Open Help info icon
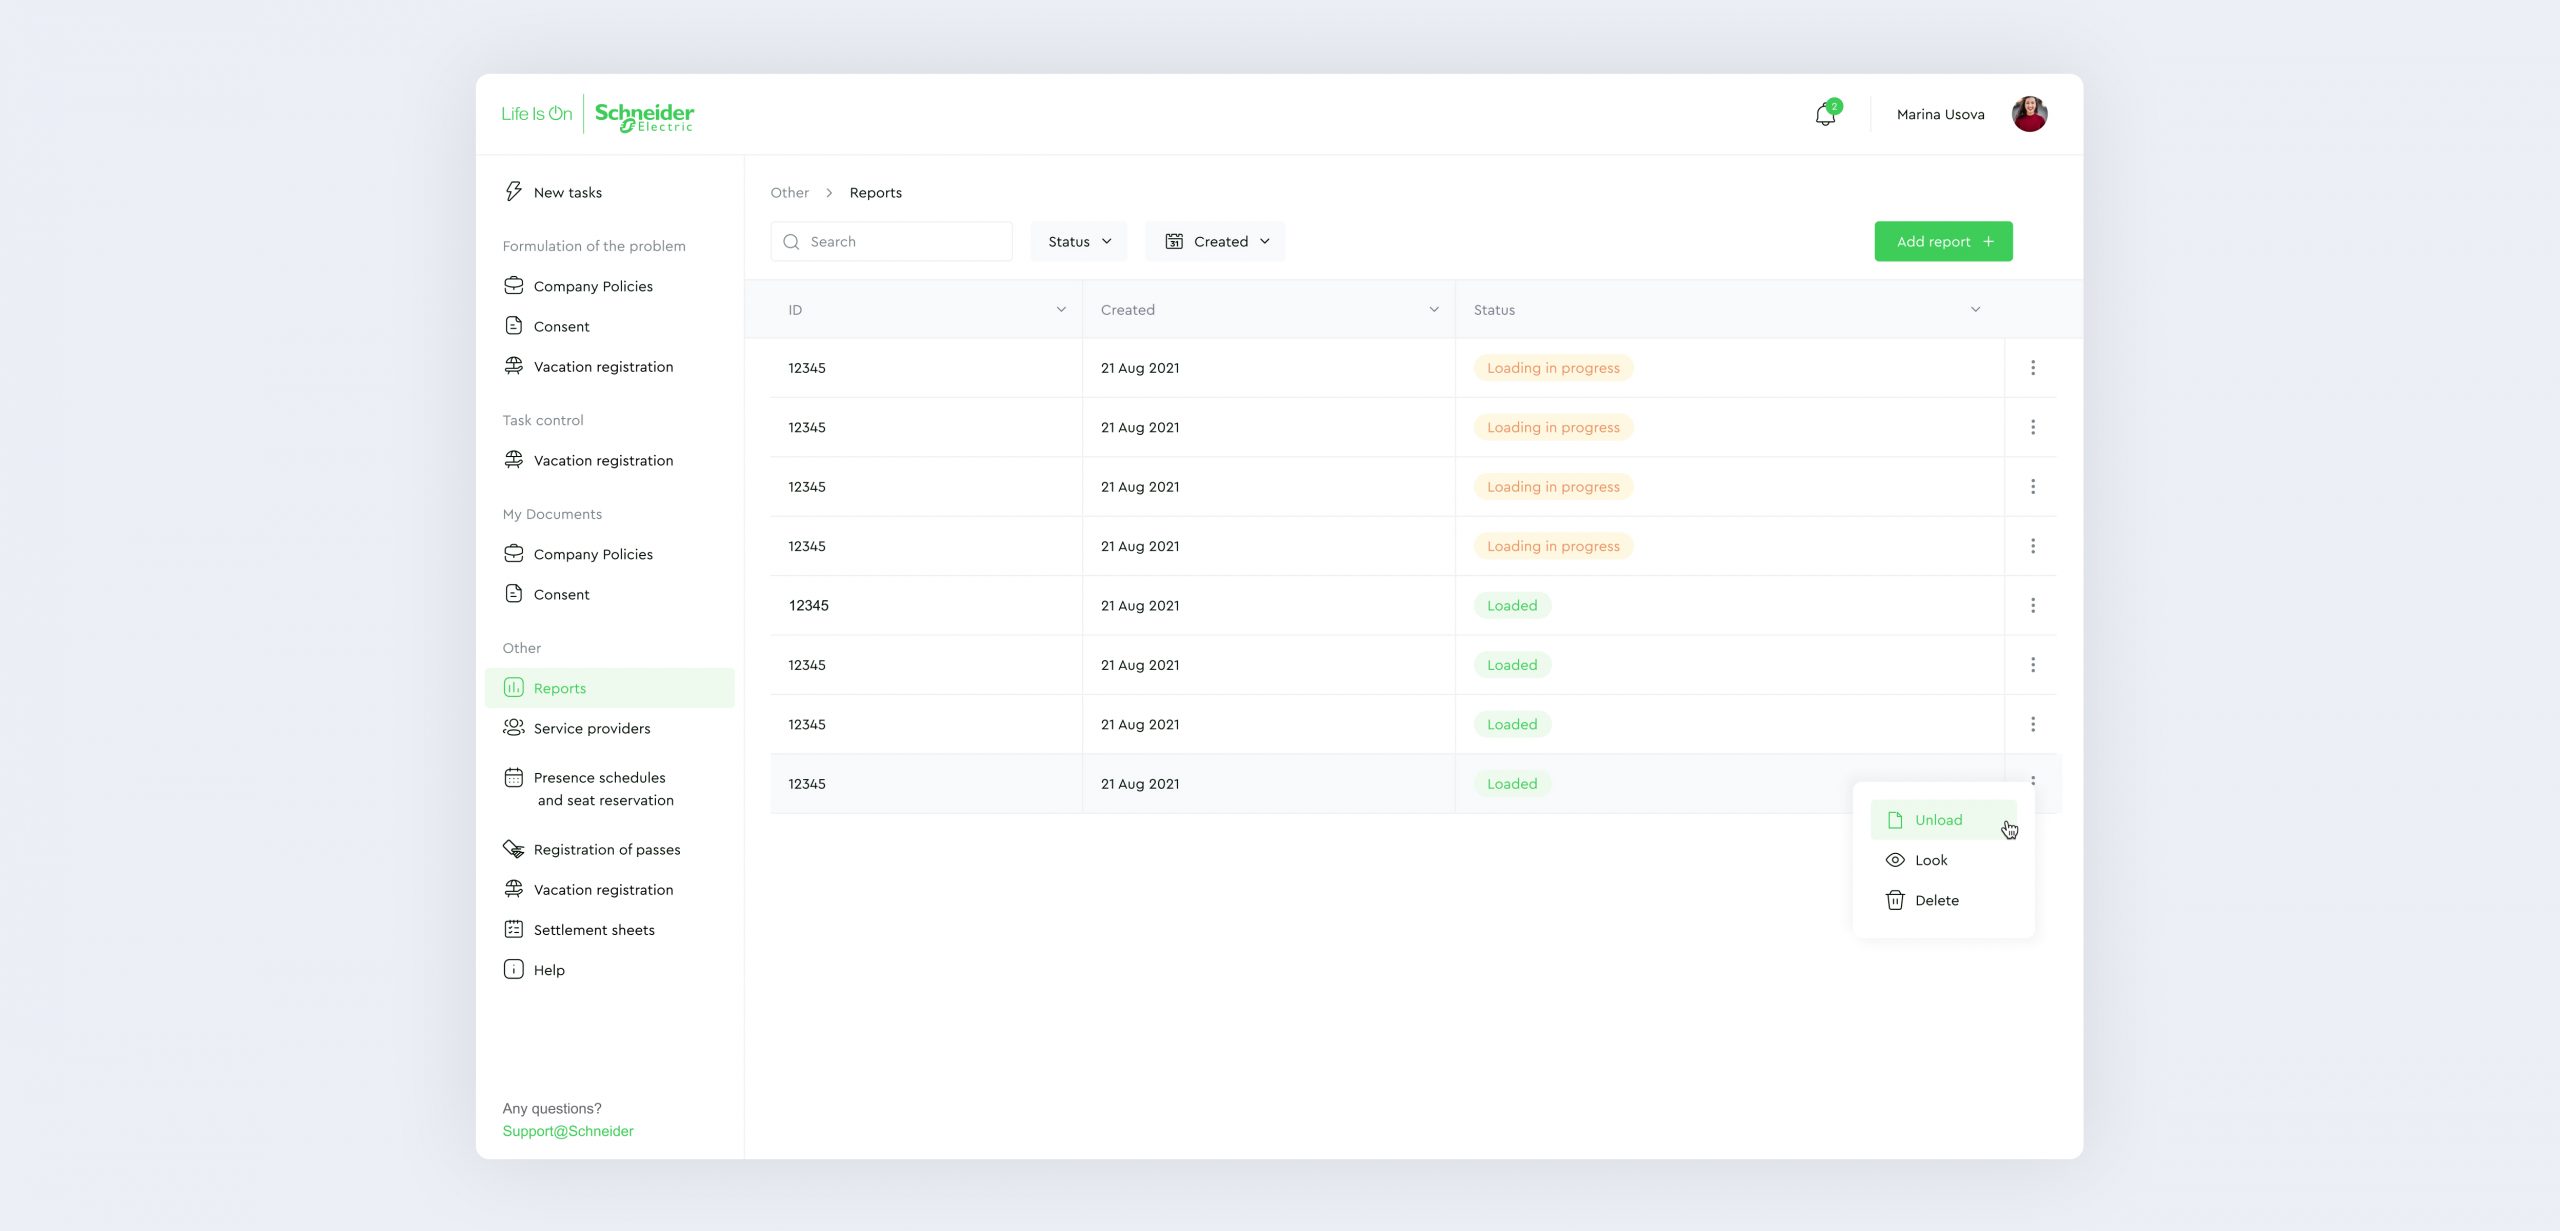This screenshot has height=1231, width=2560. tap(513, 970)
